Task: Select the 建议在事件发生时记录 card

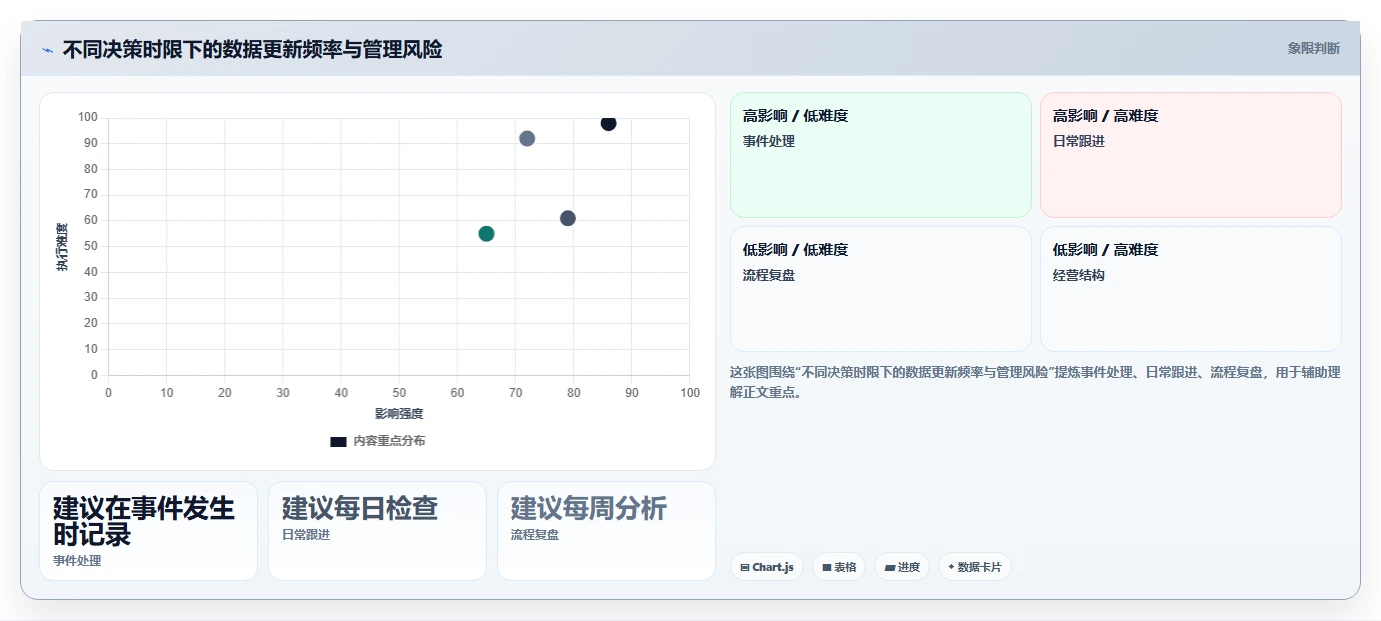Action: coord(148,531)
